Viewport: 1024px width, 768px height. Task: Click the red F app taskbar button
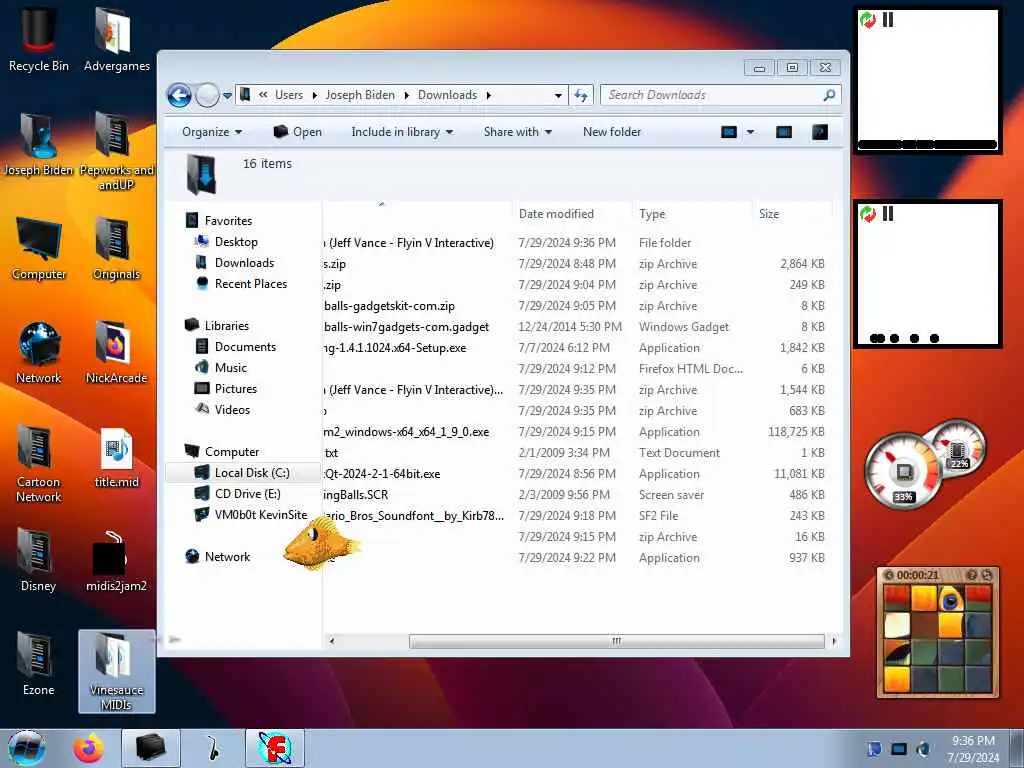tap(274, 748)
